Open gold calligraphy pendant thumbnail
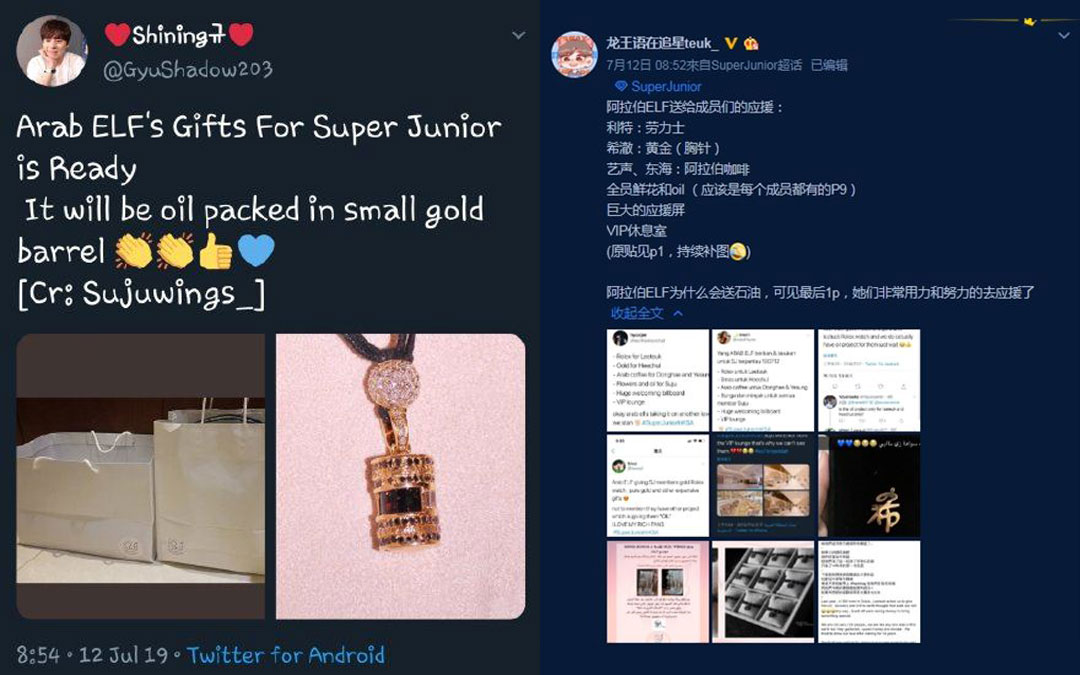The width and height of the screenshot is (1080, 675). [869, 486]
